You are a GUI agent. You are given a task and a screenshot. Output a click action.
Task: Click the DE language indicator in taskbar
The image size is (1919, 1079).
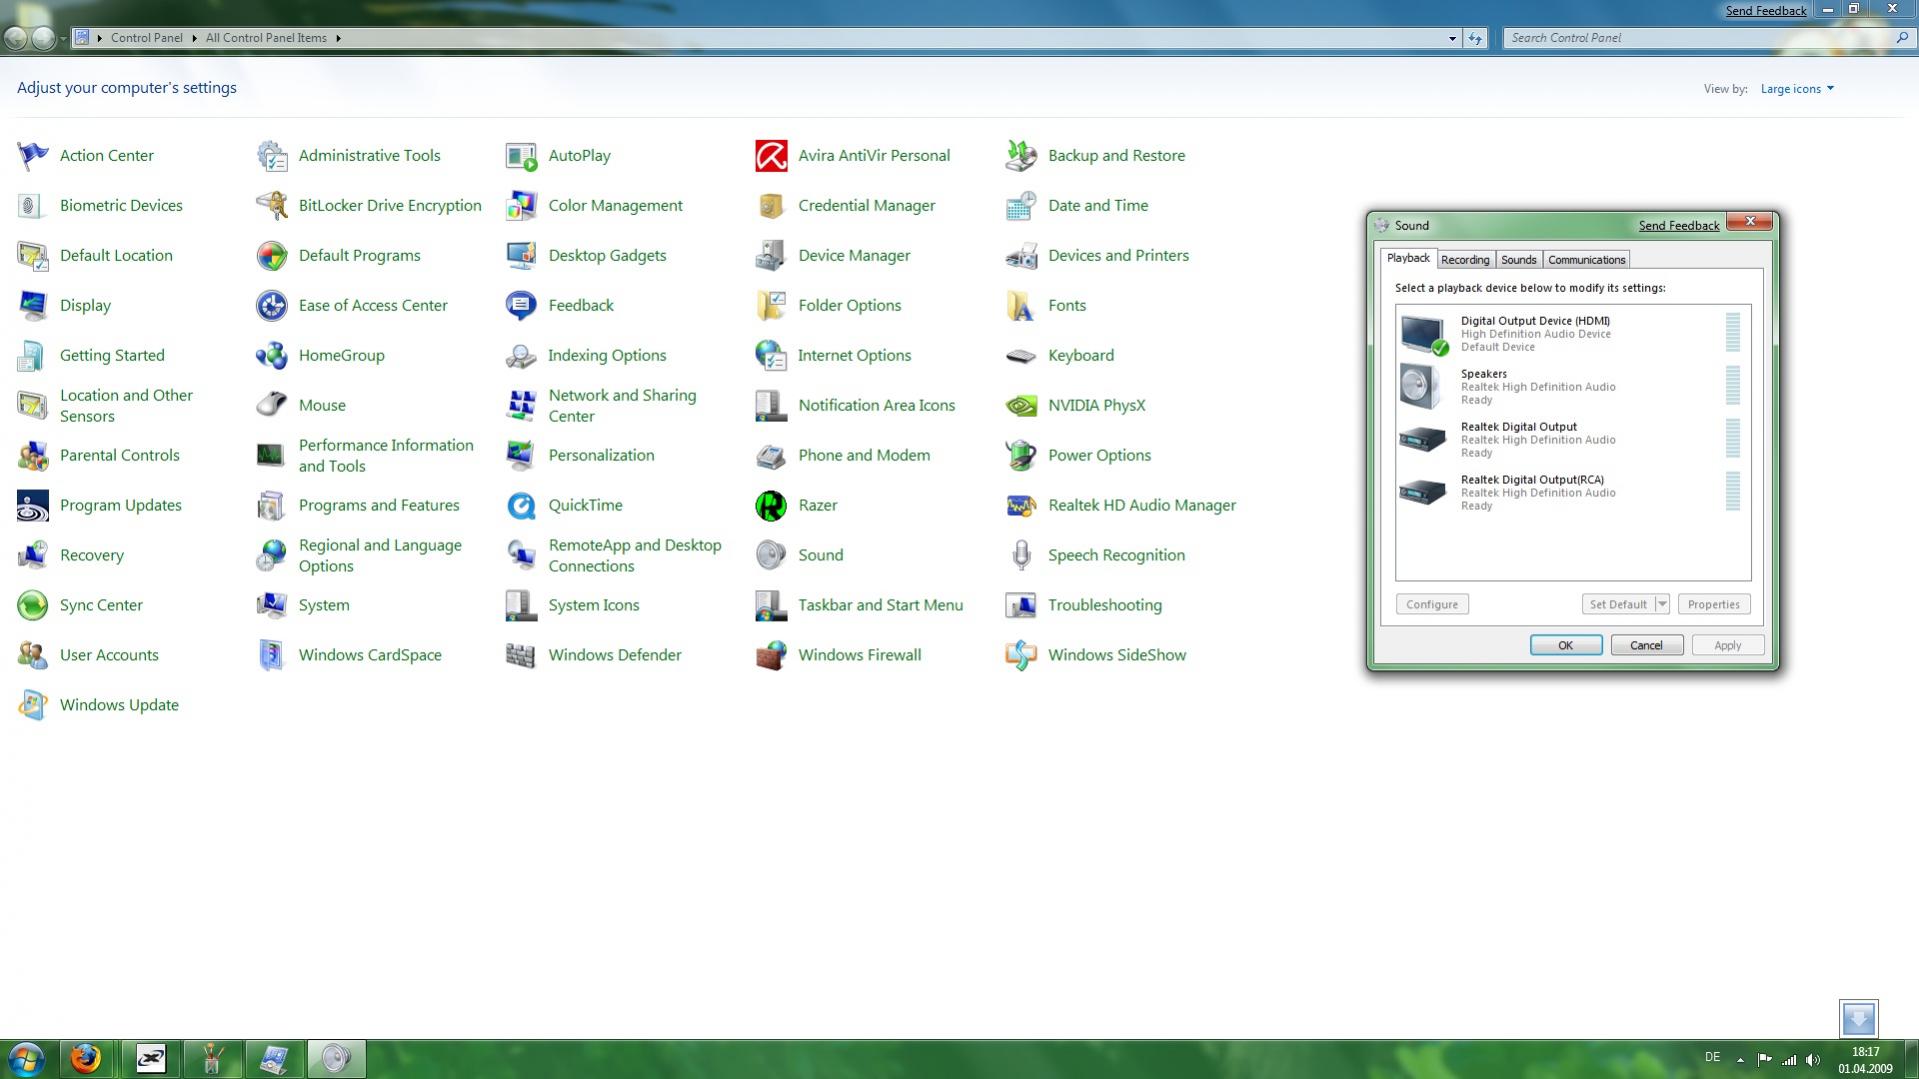(x=1712, y=1057)
